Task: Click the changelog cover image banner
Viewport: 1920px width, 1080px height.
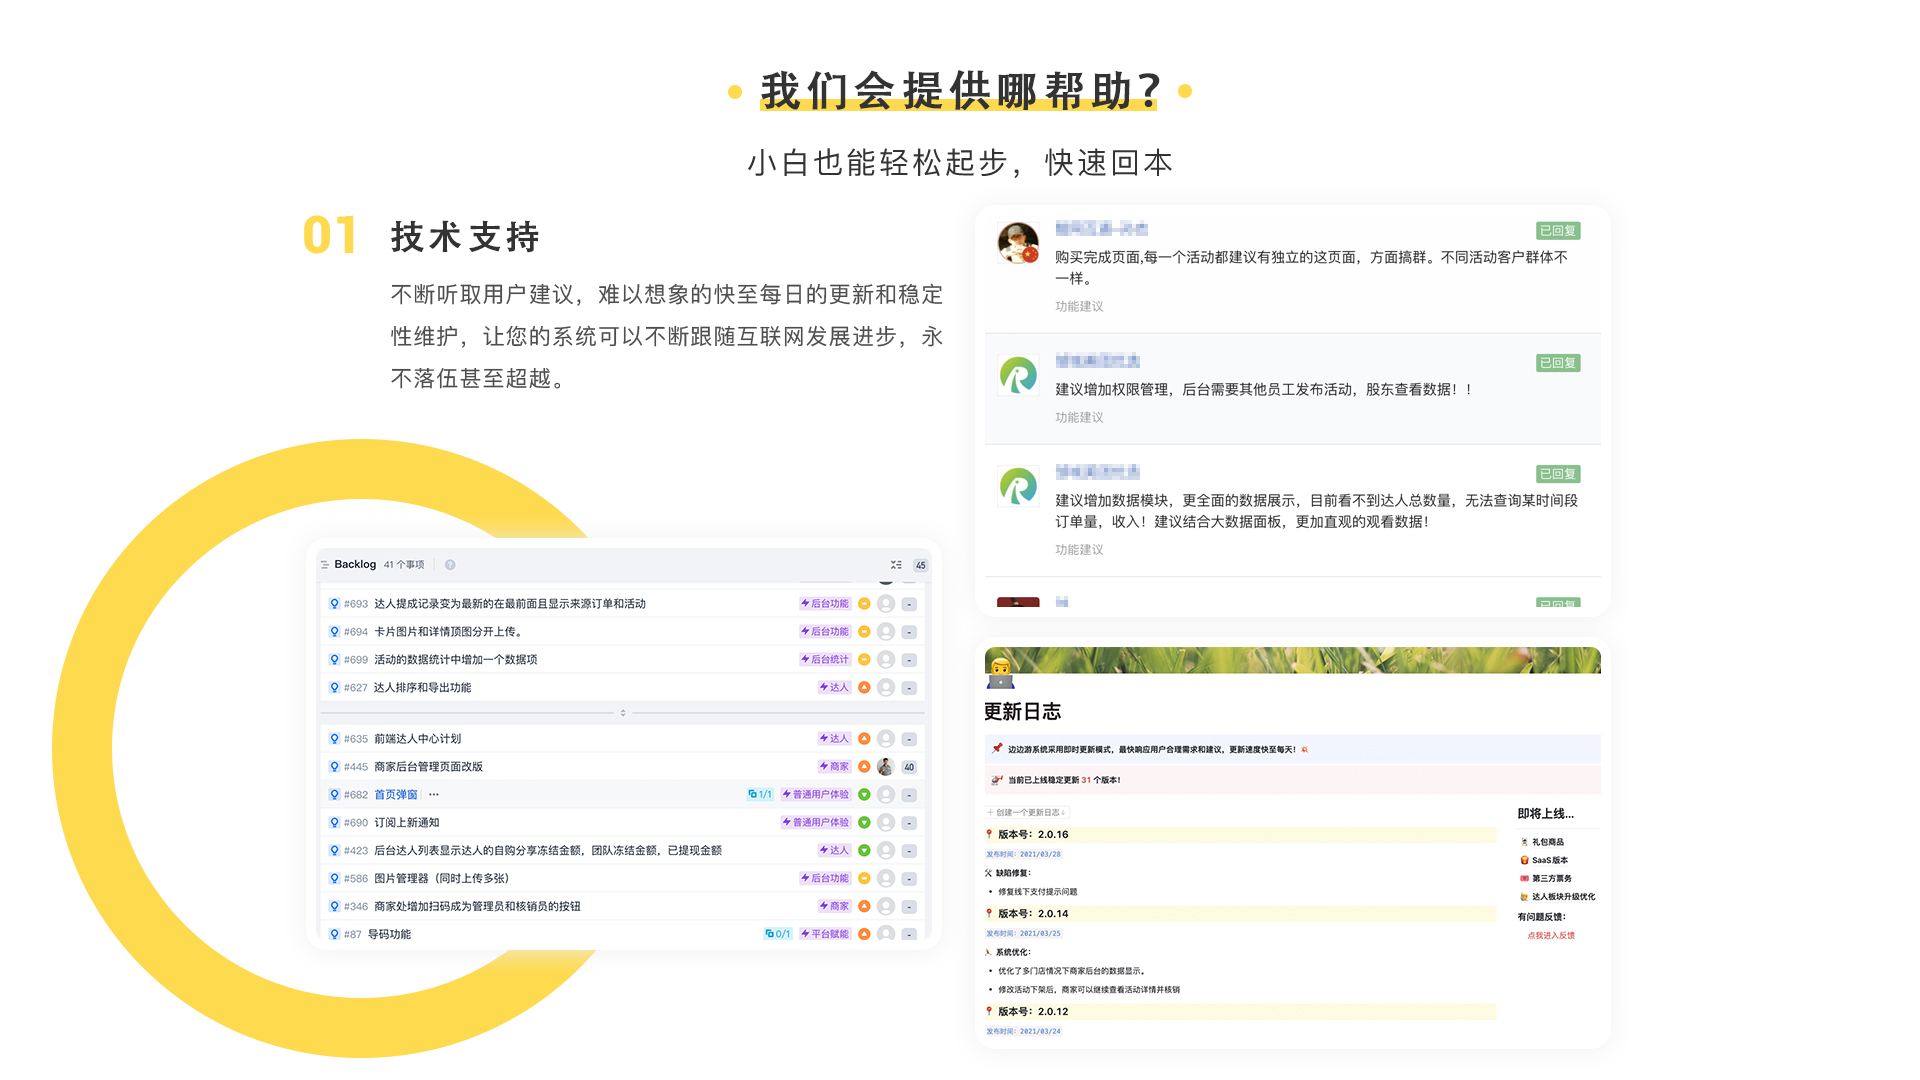Action: click(1292, 660)
